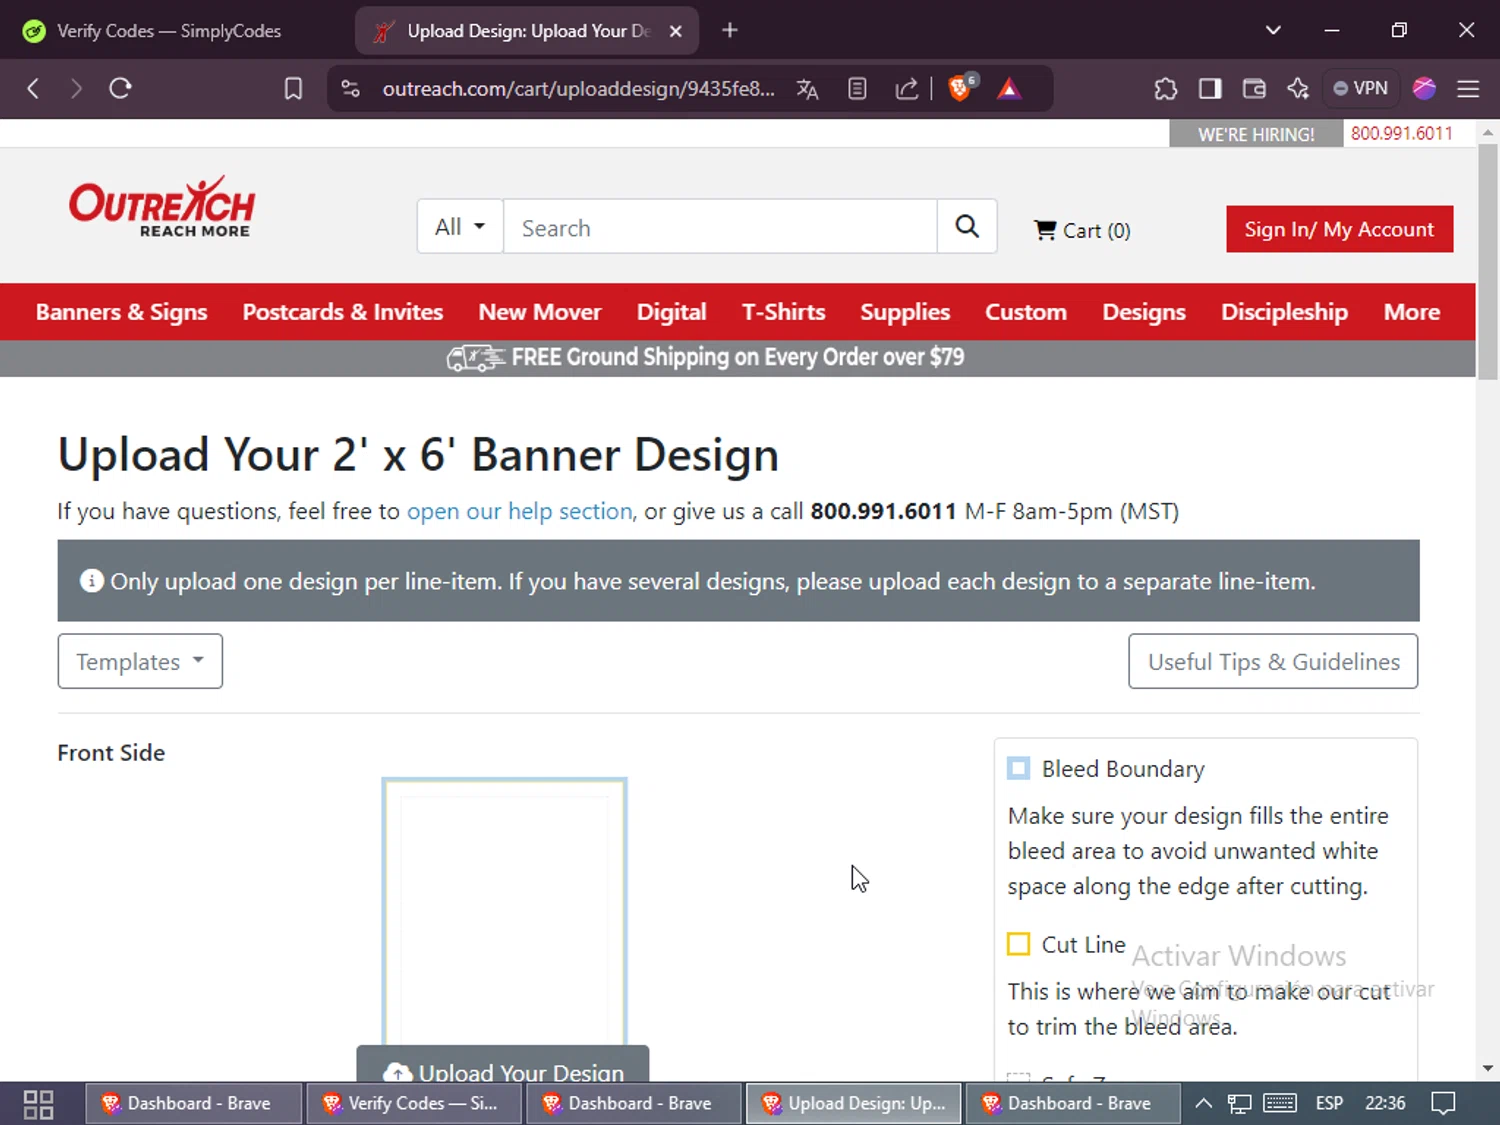The height and width of the screenshot is (1125, 1500).
Task: Open reader mode icon
Action: [x=857, y=89]
